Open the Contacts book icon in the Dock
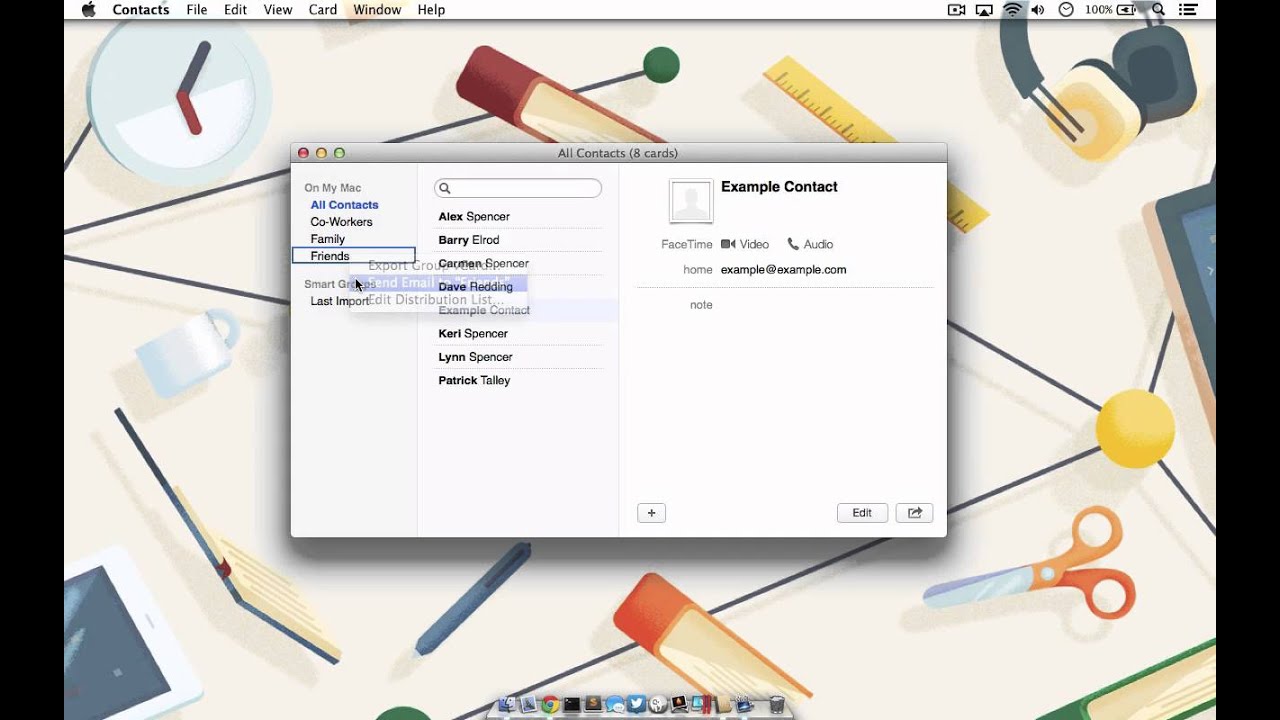Screen dimensions: 1280x720 click(x=722, y=704)
